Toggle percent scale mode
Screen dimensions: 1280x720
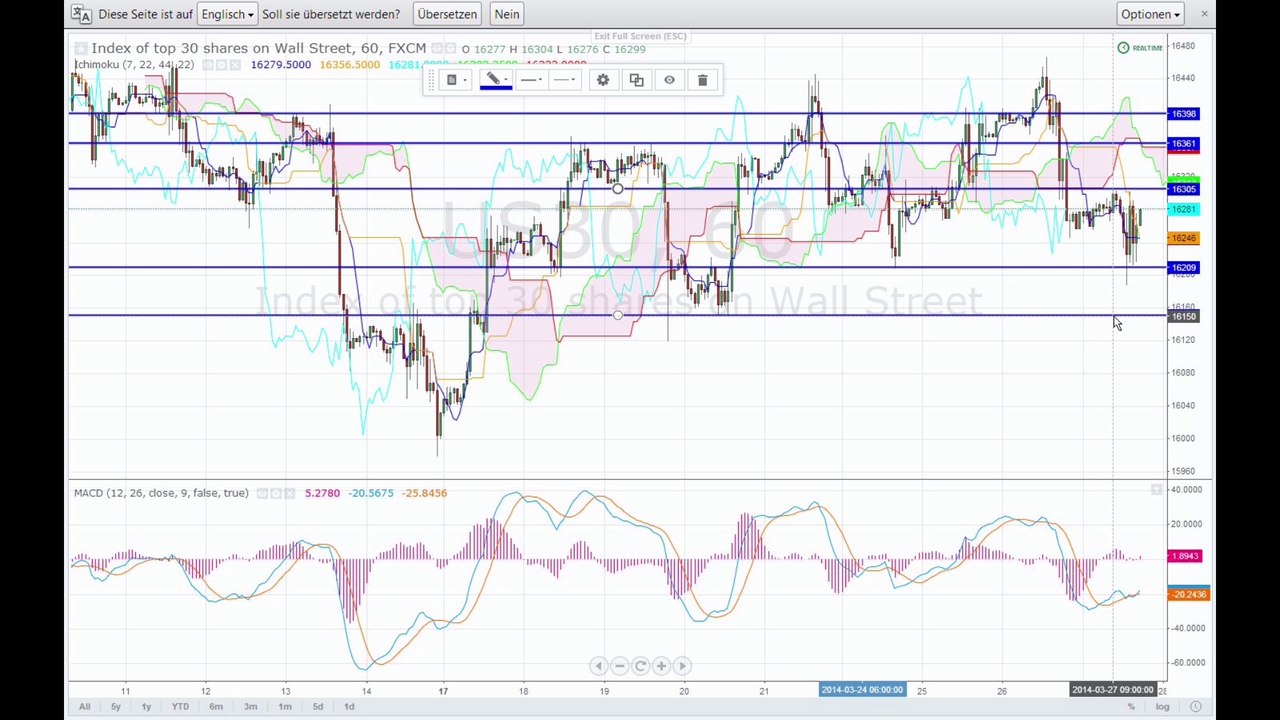(x=1132, y=707)
